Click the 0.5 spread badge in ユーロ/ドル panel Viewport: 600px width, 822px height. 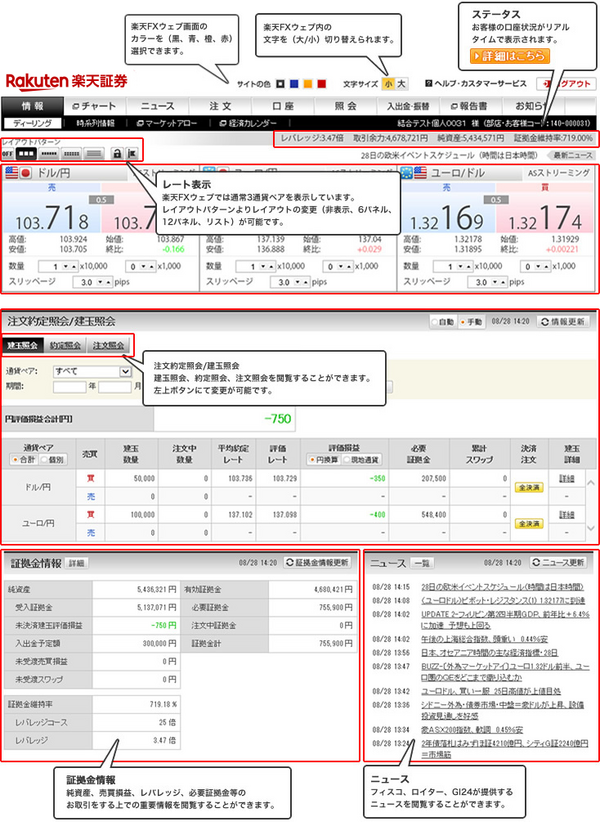(x=496, y=200)
